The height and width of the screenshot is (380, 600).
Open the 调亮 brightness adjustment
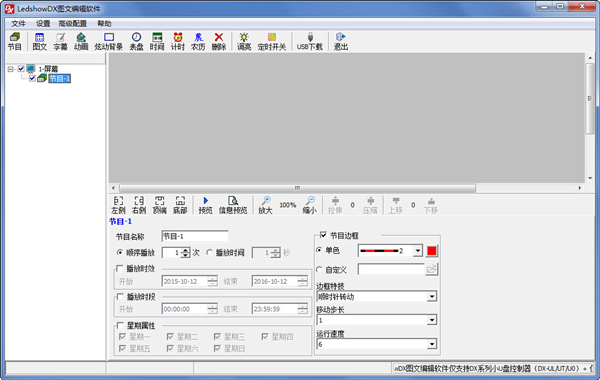[x=244, y=41]
